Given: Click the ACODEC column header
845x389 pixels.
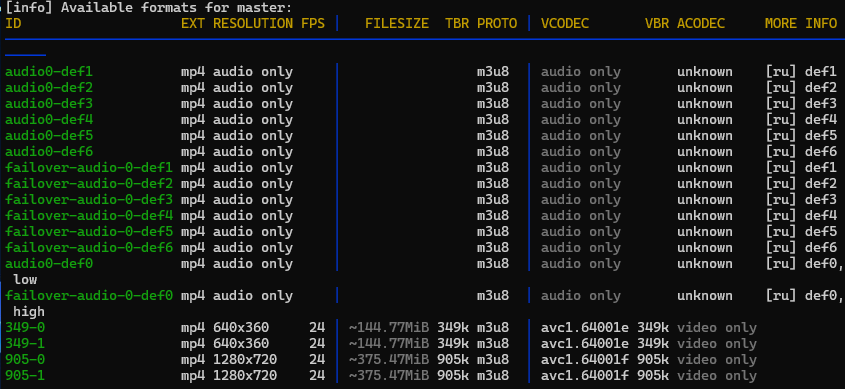Looking at the screenshot, I should coord(701,24).
